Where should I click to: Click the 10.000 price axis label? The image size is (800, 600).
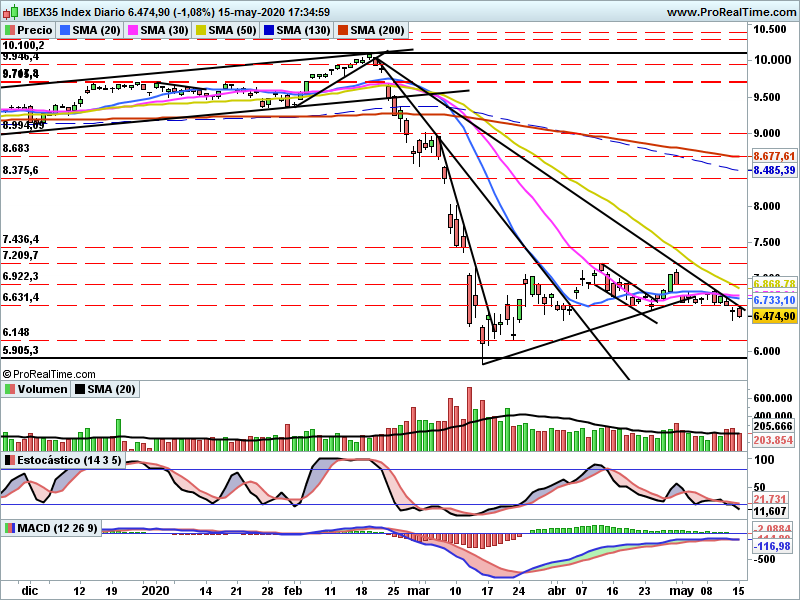(772, 60)
